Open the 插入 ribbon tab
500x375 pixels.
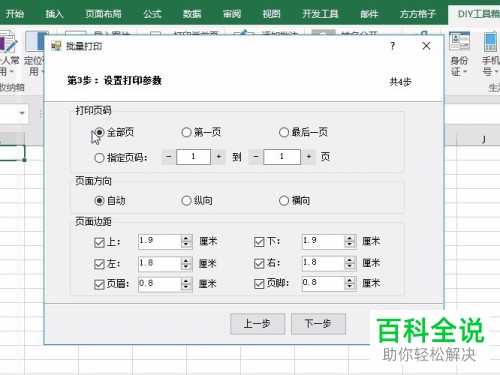54,14
